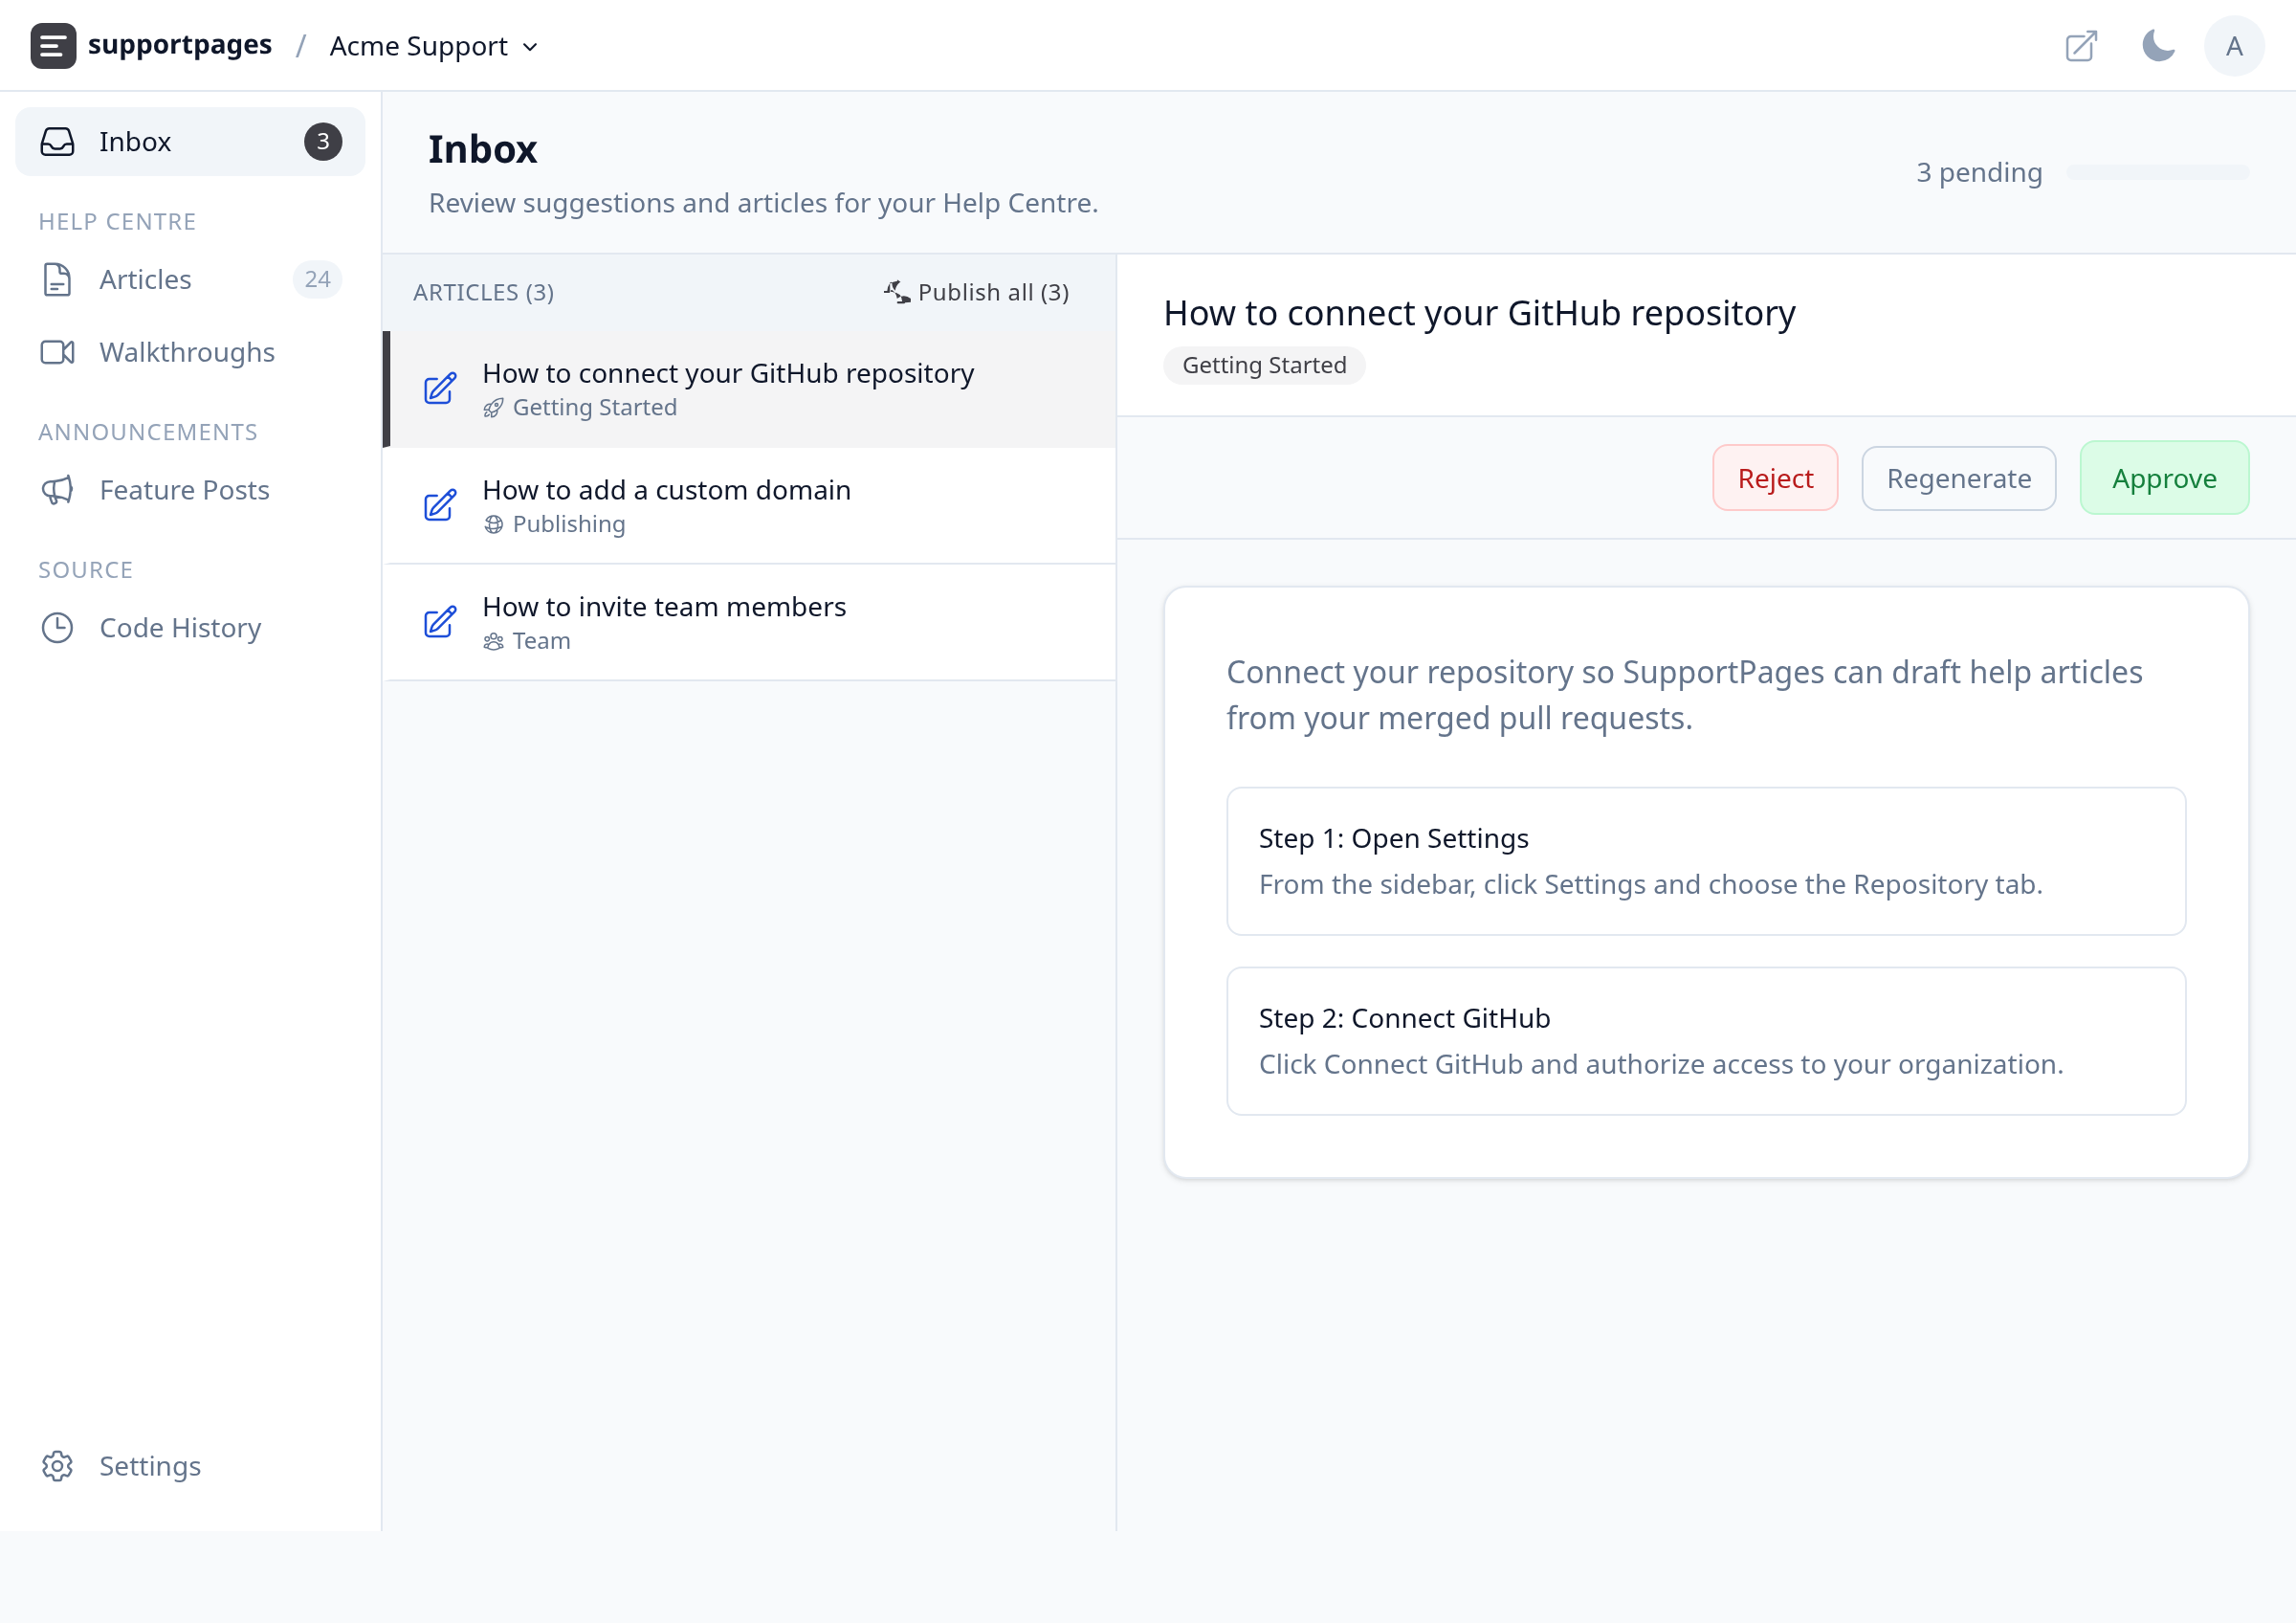This screenshot has width=2296, height=1623.
Task: Click the pending progress bar
Action: [2157, 173]
